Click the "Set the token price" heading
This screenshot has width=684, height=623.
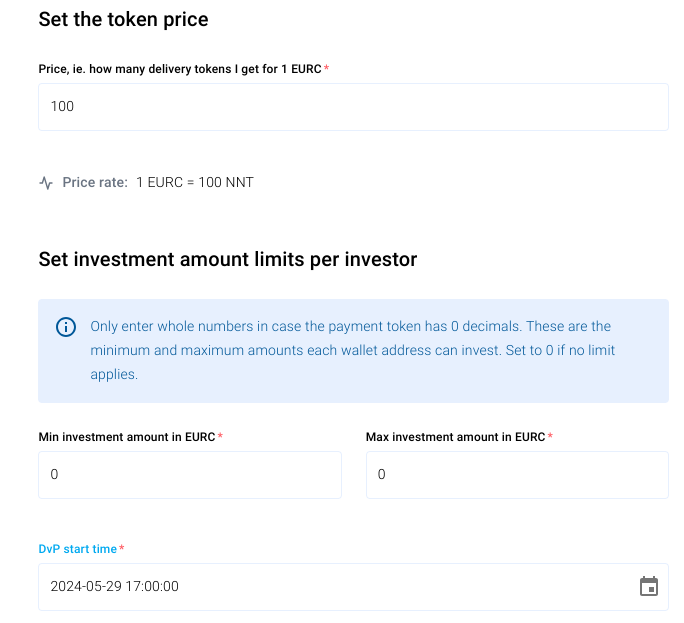pyautogui.click(x=123, y=19)
